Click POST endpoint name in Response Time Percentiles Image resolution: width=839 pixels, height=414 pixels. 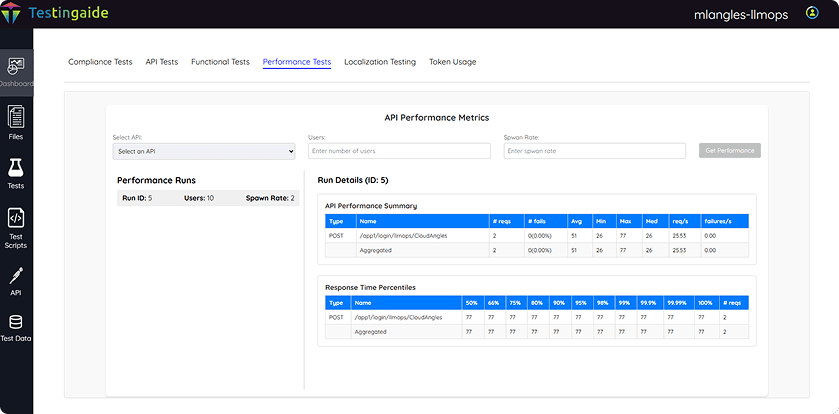pyautogui.click(x=398, y=317)
